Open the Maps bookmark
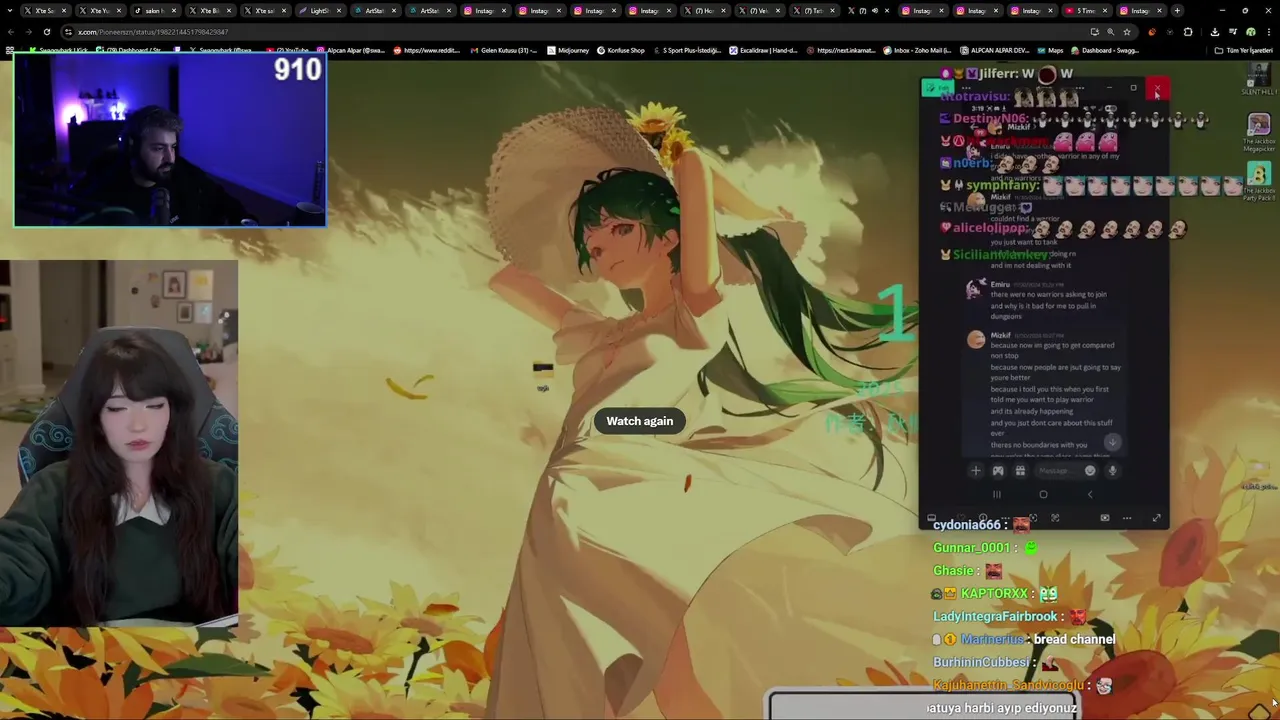The image size is (1280, 720). pos(1050,50)
